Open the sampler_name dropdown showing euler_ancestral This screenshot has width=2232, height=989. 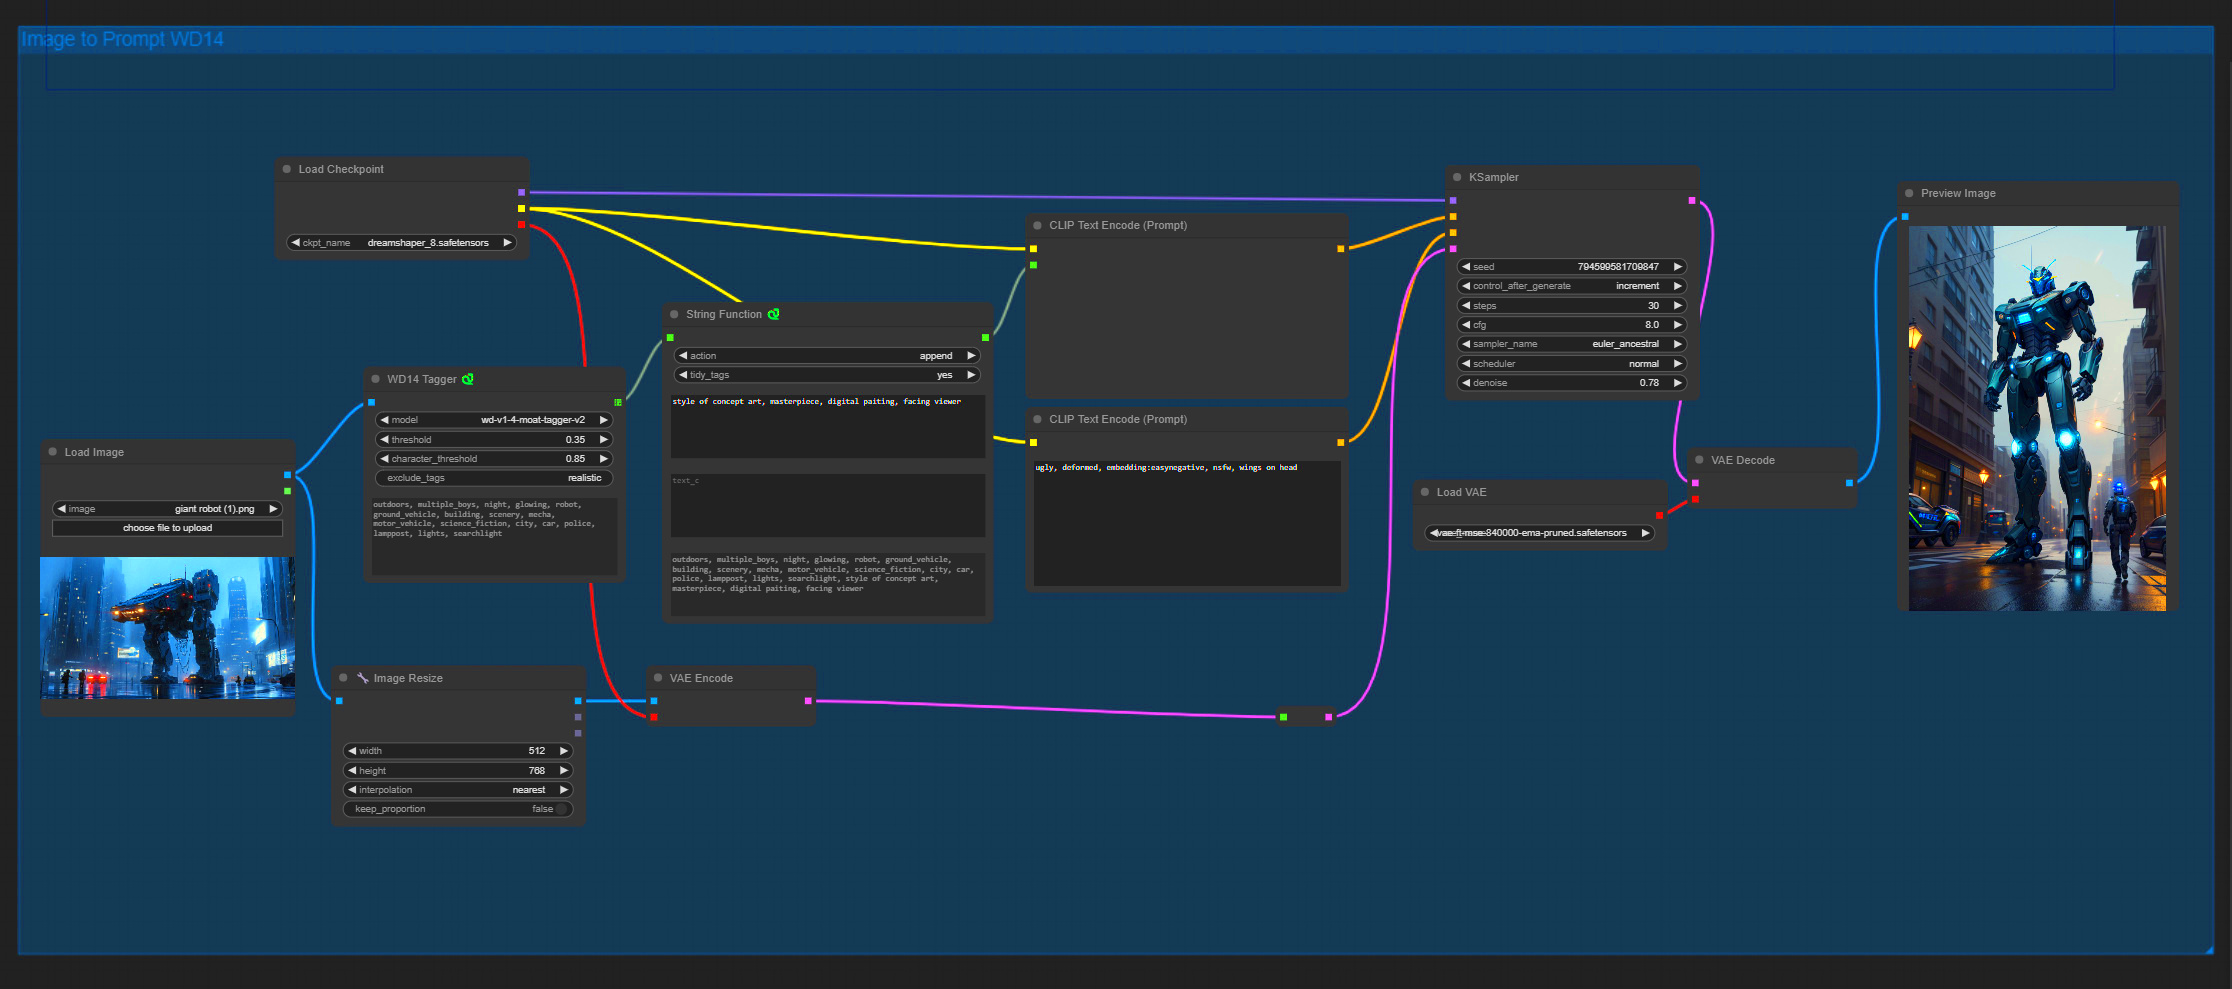click(1572, 344)
